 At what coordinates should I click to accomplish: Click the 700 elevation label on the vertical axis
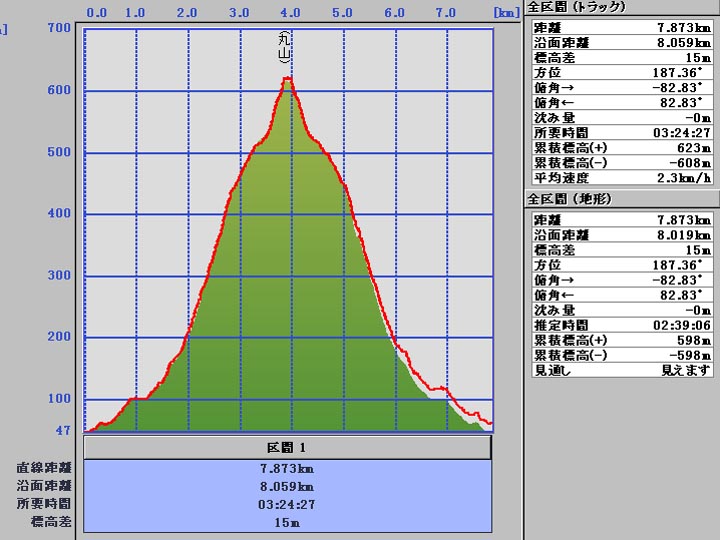pyautogui.click(x=59, y=27)
